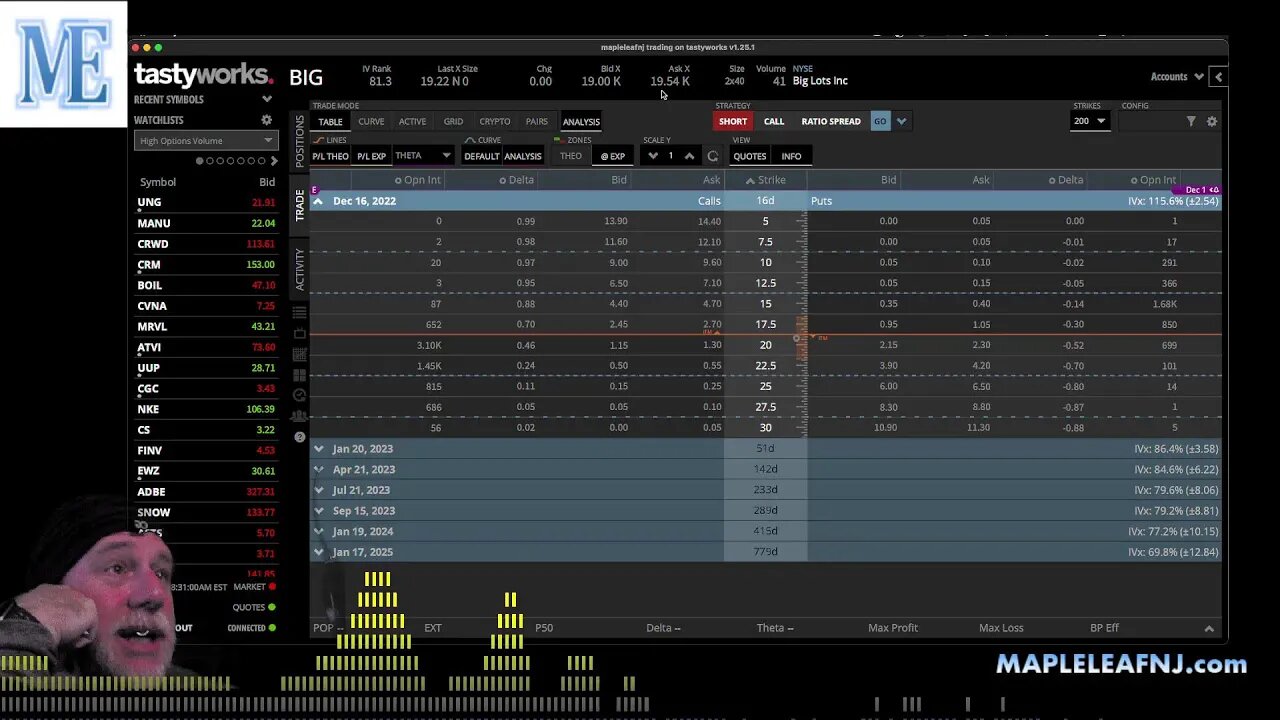
Task: Open the ACTIVITY vertical tab
Action: 299,269
